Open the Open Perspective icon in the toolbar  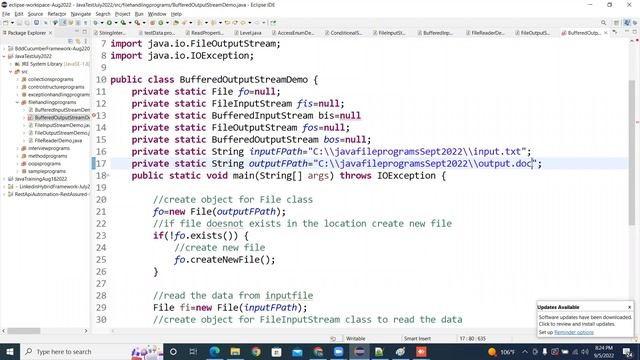(616, 23)
